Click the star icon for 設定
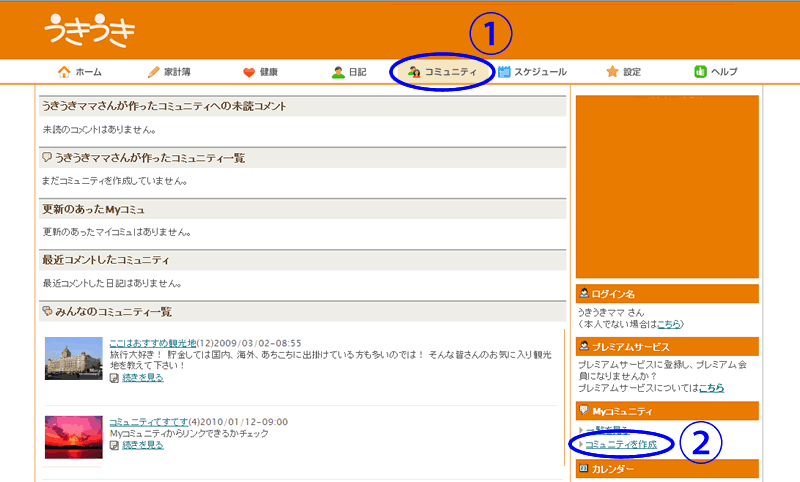This screenshot has height=482, width=800. pyautogui.click(x=612, y=72)
